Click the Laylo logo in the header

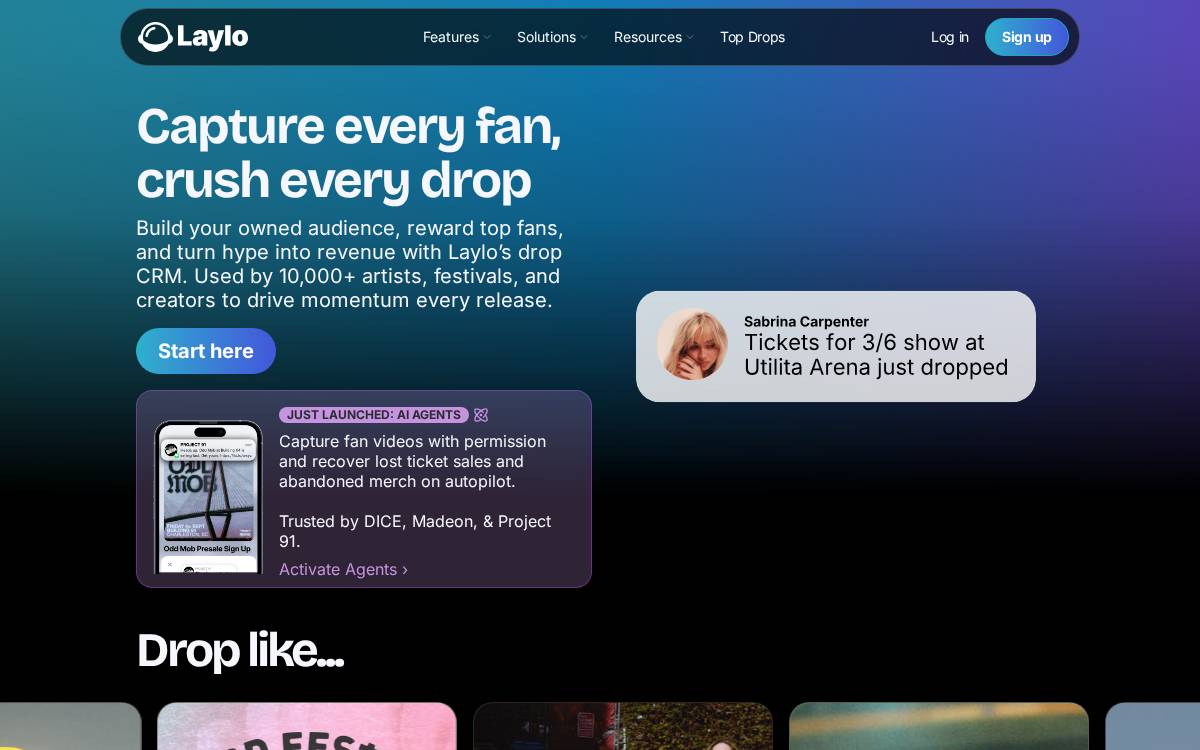[193, 37]
